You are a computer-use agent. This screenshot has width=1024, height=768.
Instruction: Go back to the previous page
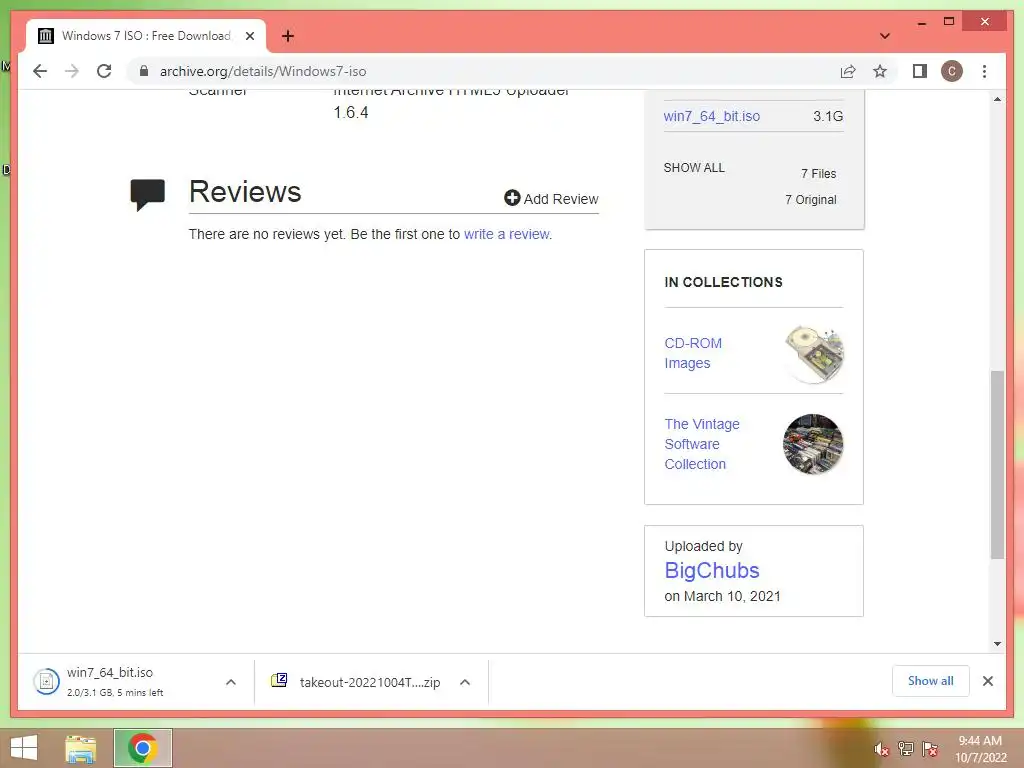click(x=40, y=71)
